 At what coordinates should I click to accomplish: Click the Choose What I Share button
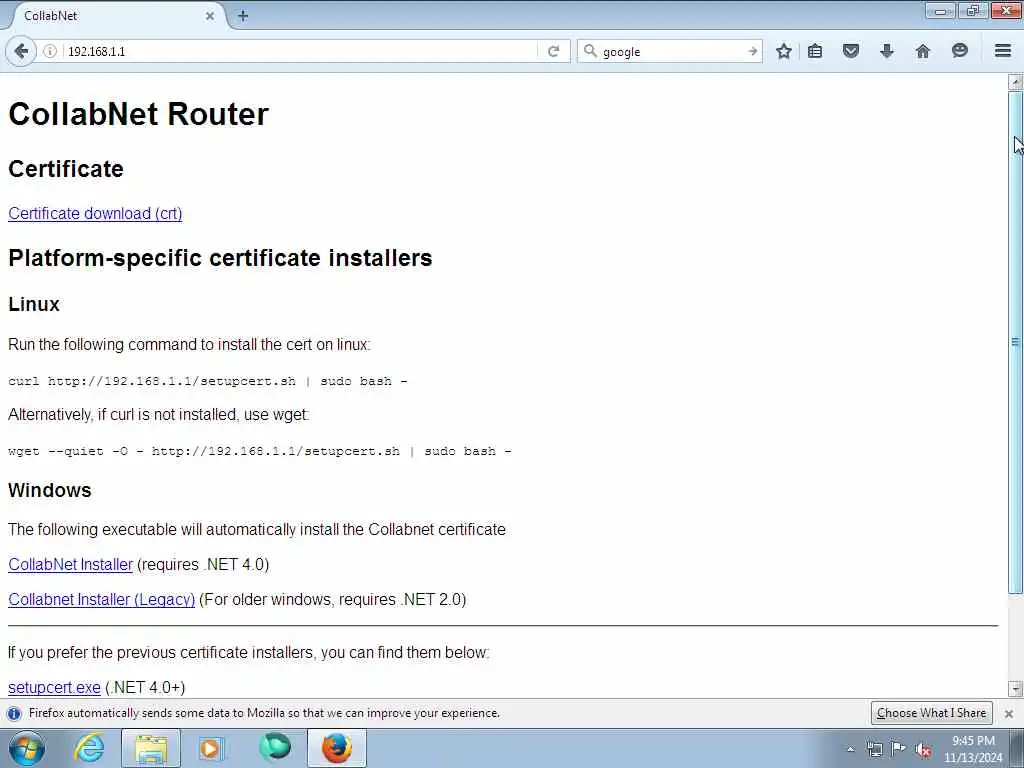coord(931,713)
